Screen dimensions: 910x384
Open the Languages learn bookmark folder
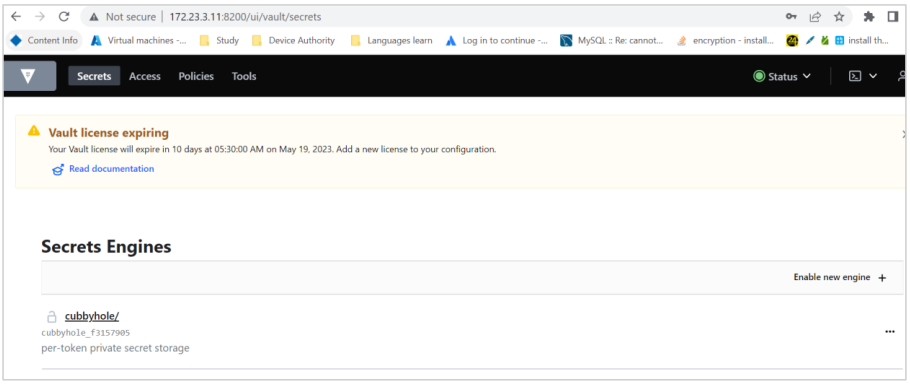tap(392, 41)
